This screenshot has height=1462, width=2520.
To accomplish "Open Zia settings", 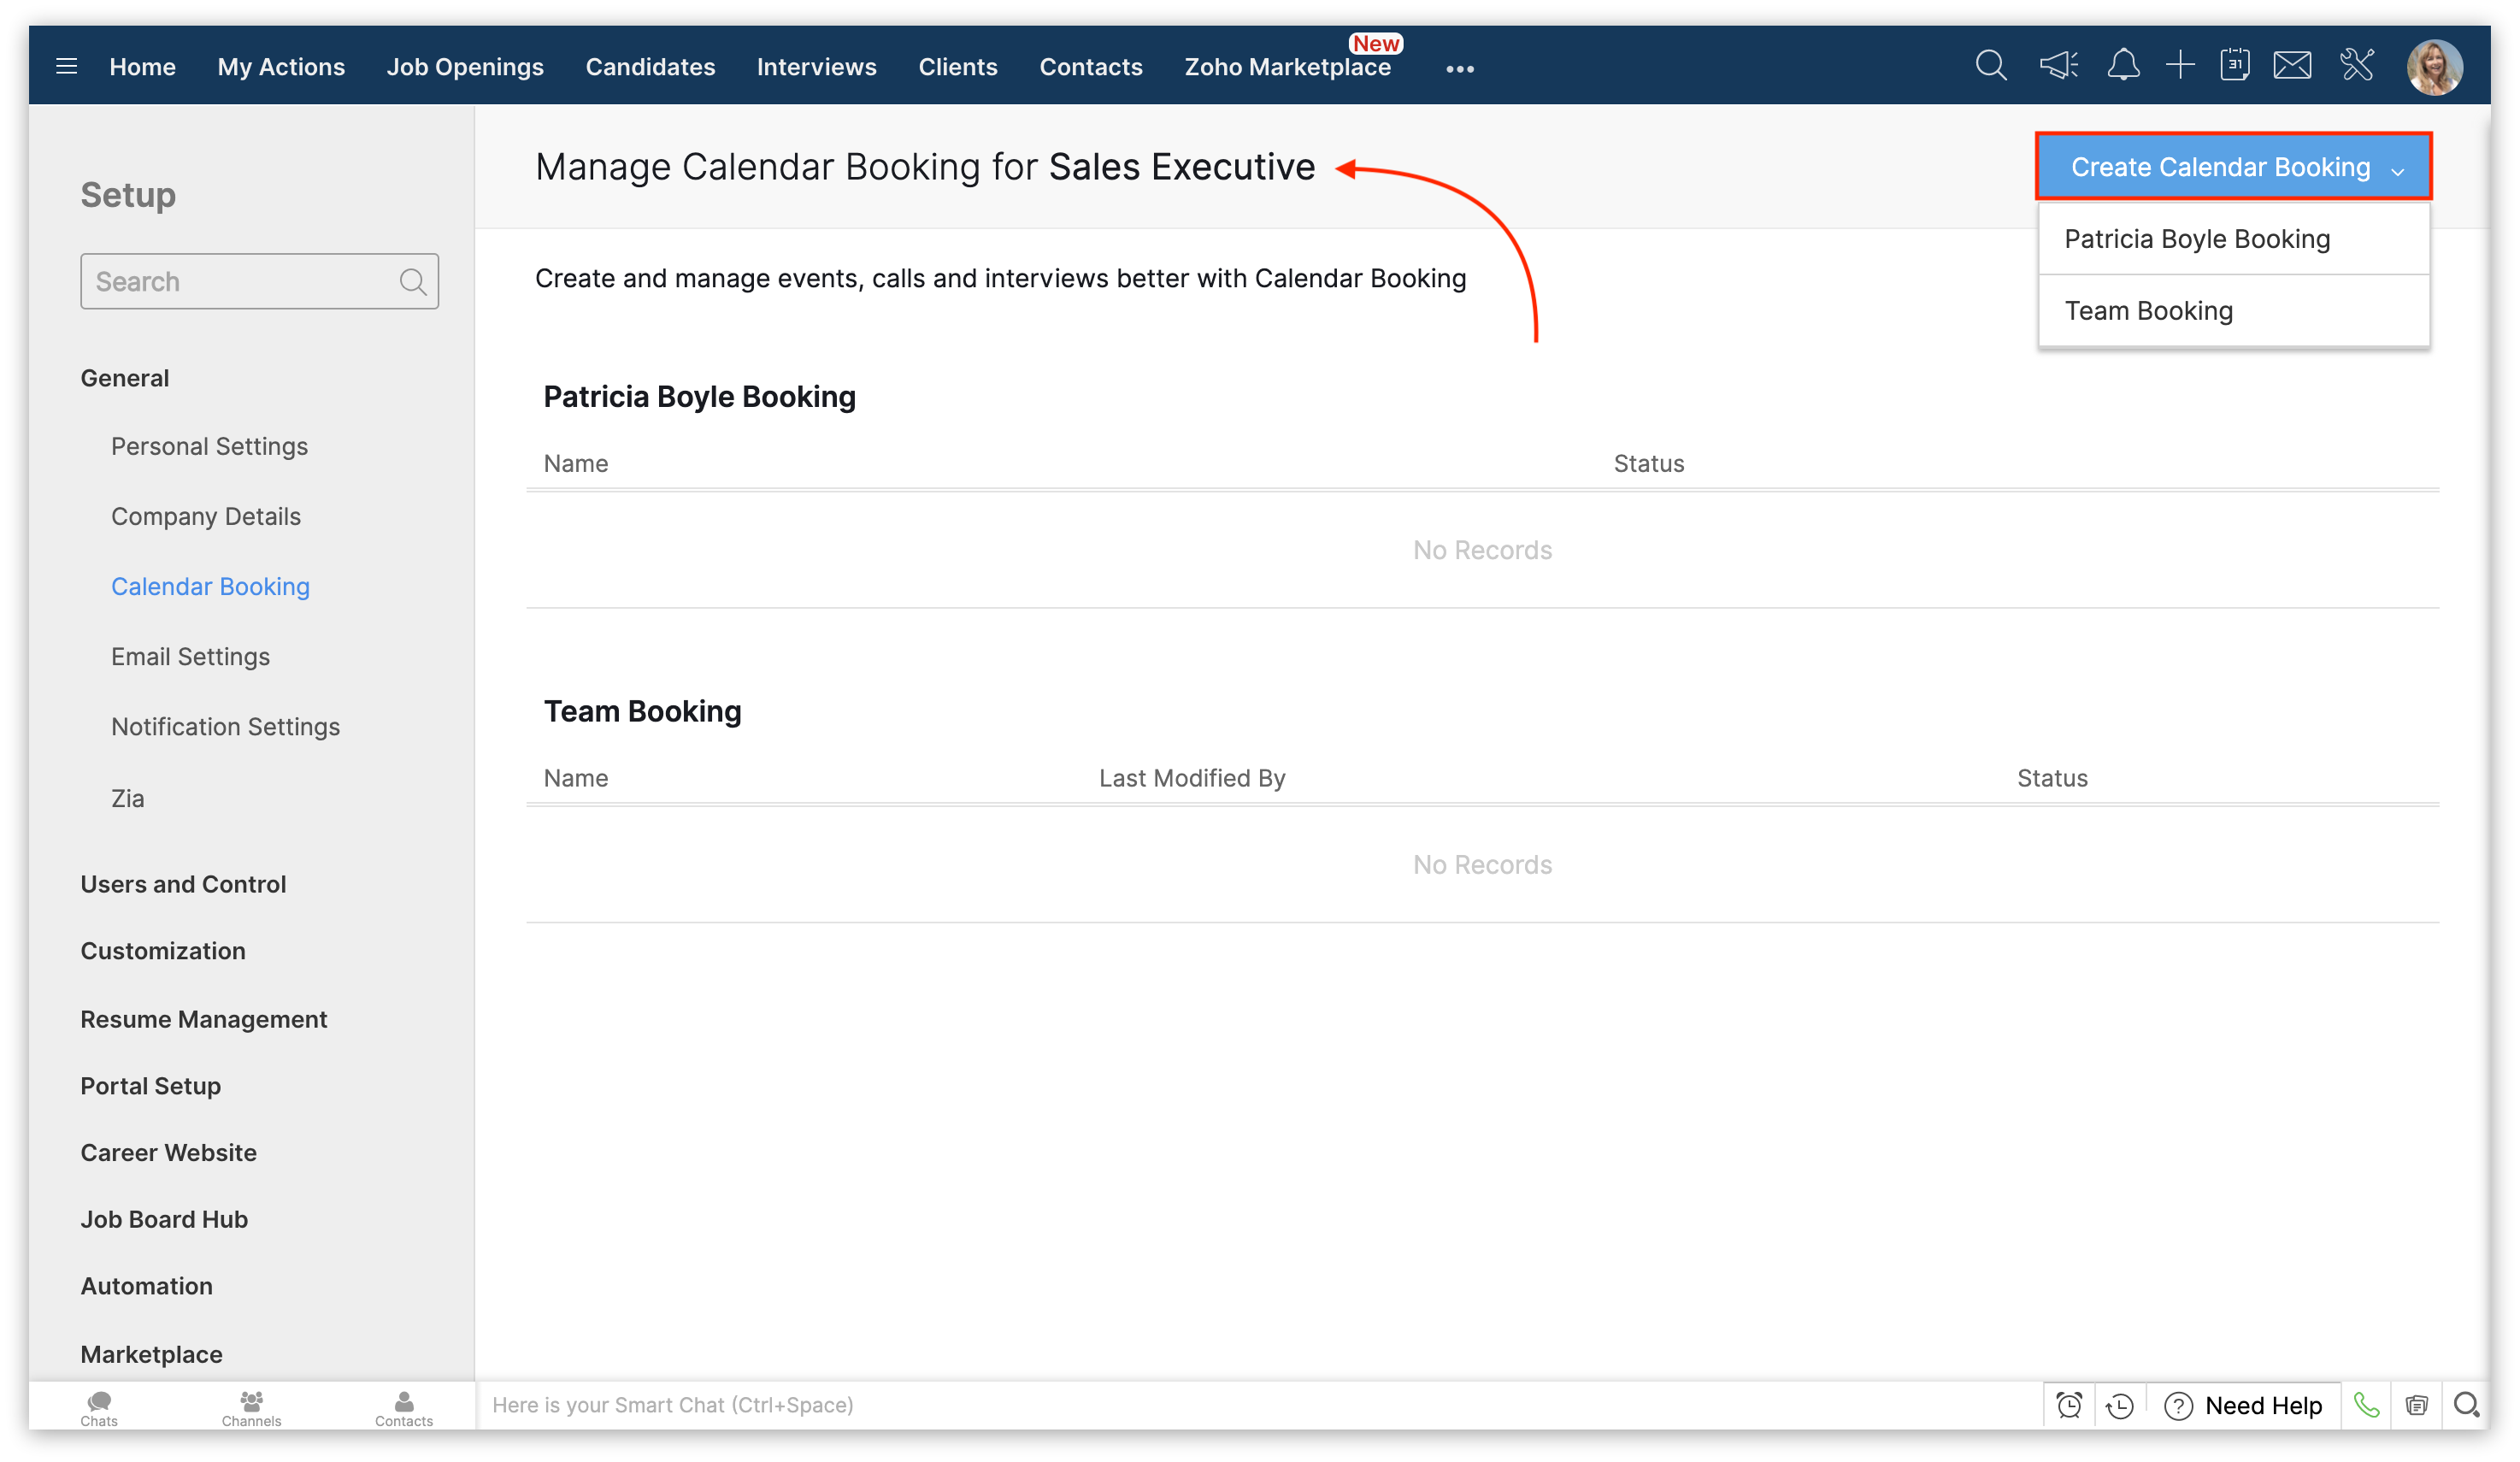I will 127,798.
